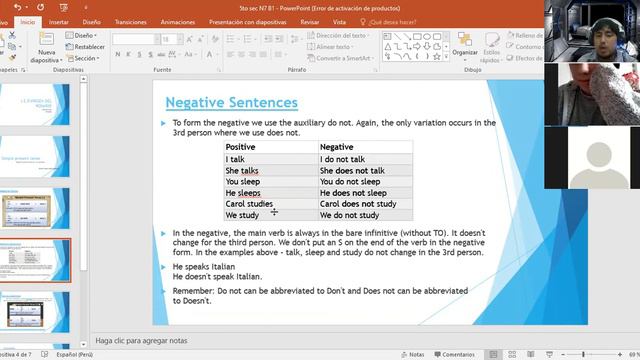The image size is (640, 360).
Task: Toggle center text alignment
Action: point(241,54)
